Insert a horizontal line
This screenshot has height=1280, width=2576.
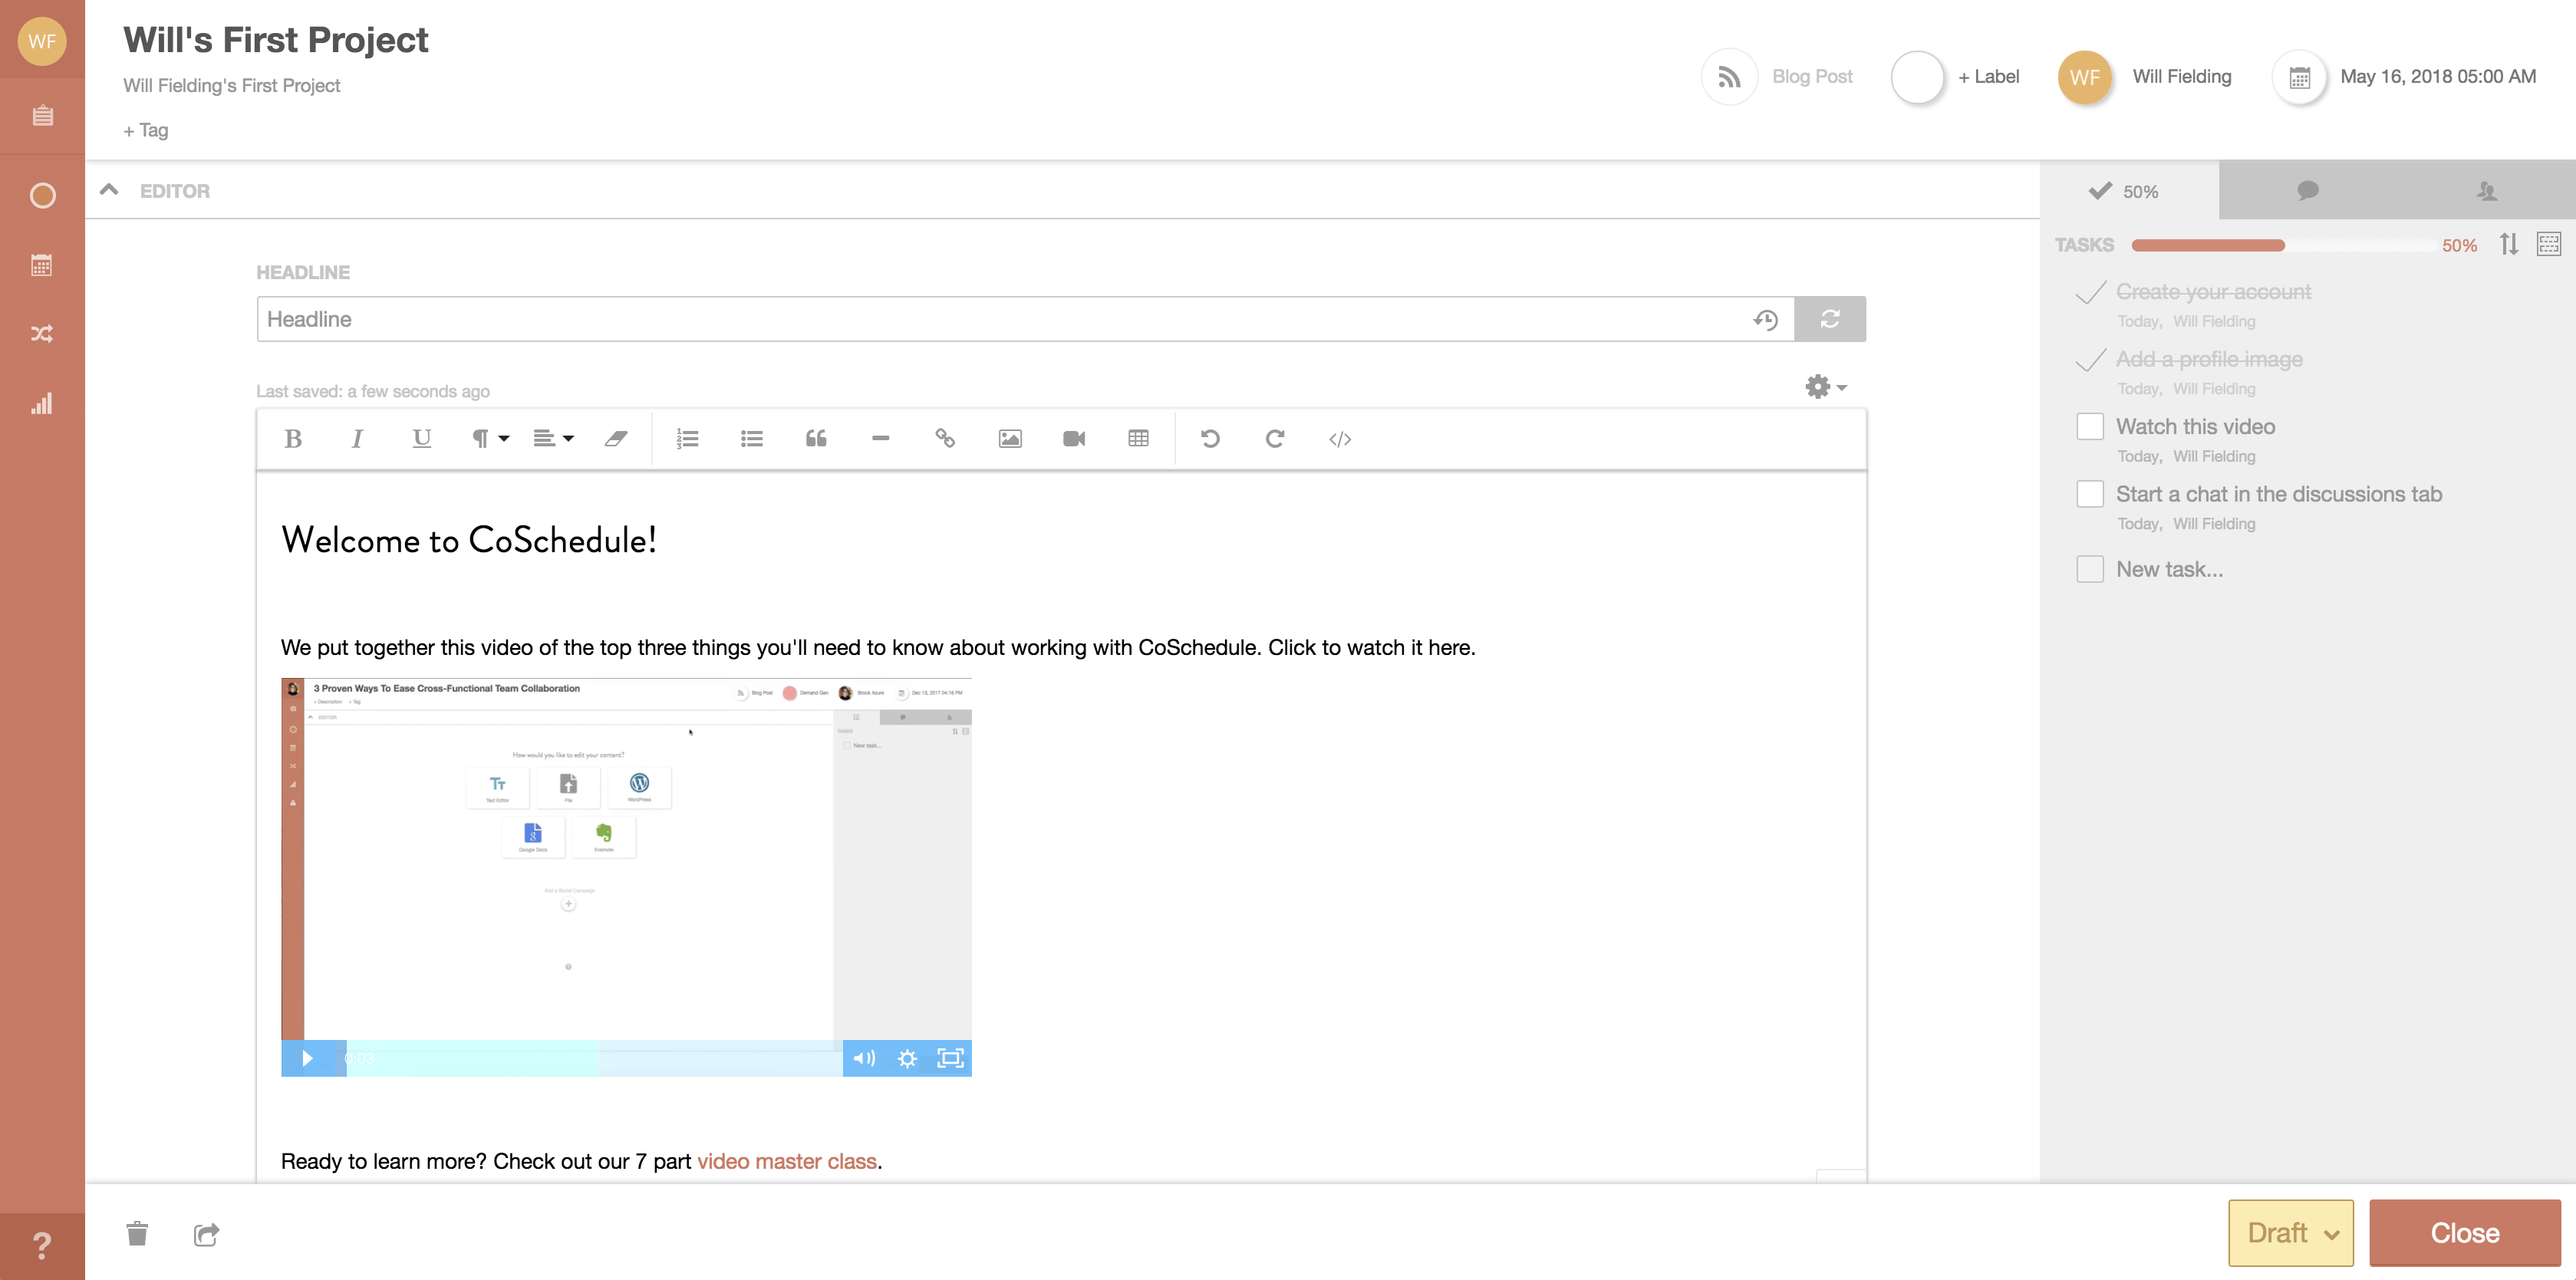(x=880, y=439)
